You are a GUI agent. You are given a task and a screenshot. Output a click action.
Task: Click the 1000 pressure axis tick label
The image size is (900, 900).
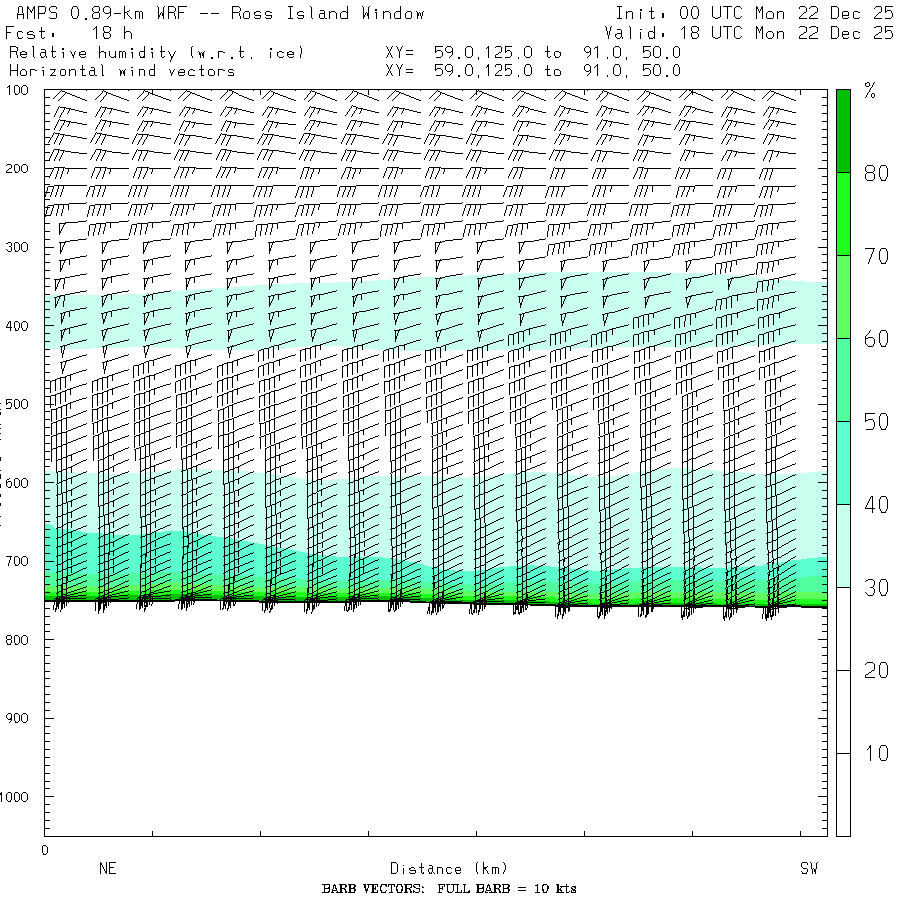click(21, 797)
